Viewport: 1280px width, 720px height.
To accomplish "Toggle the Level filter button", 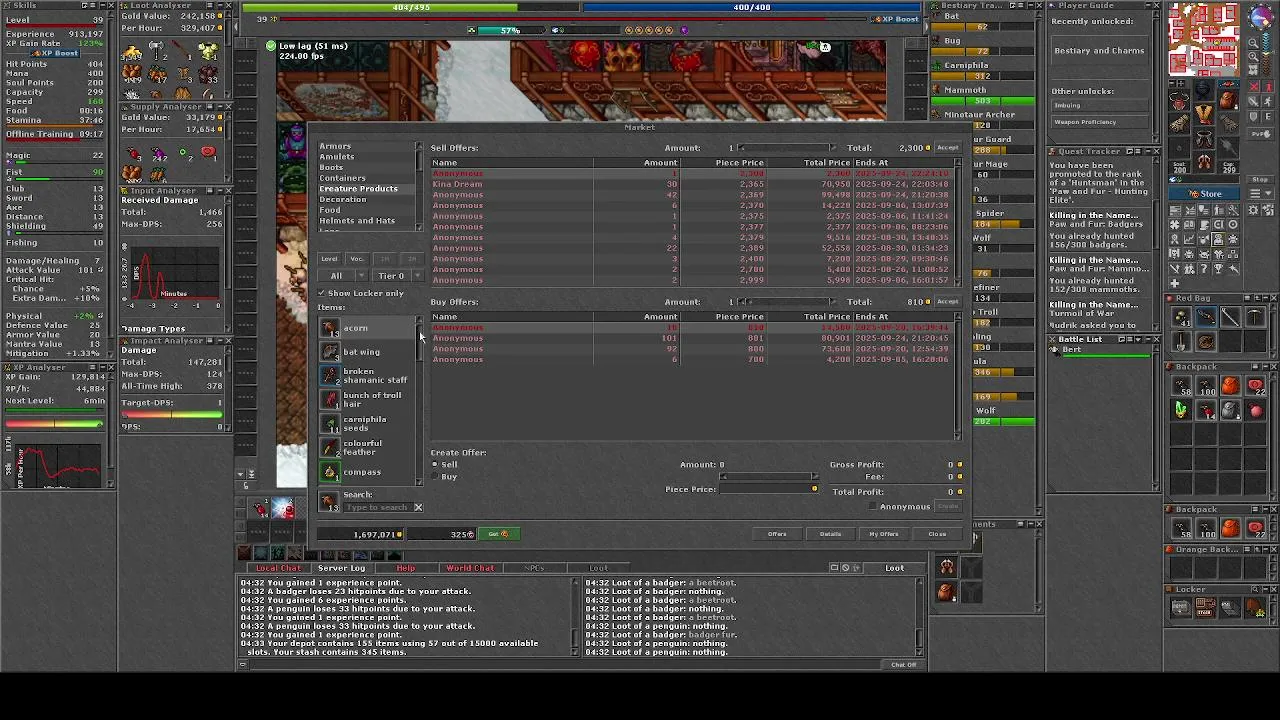I will coord(329,259).
